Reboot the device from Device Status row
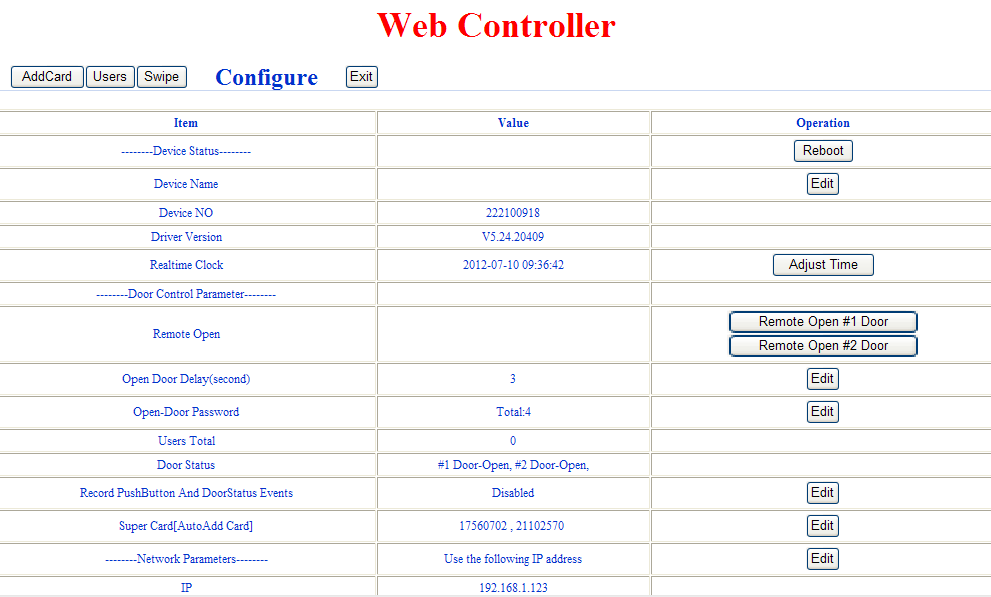This screenshot has height=597, width=991. [822, 150]
